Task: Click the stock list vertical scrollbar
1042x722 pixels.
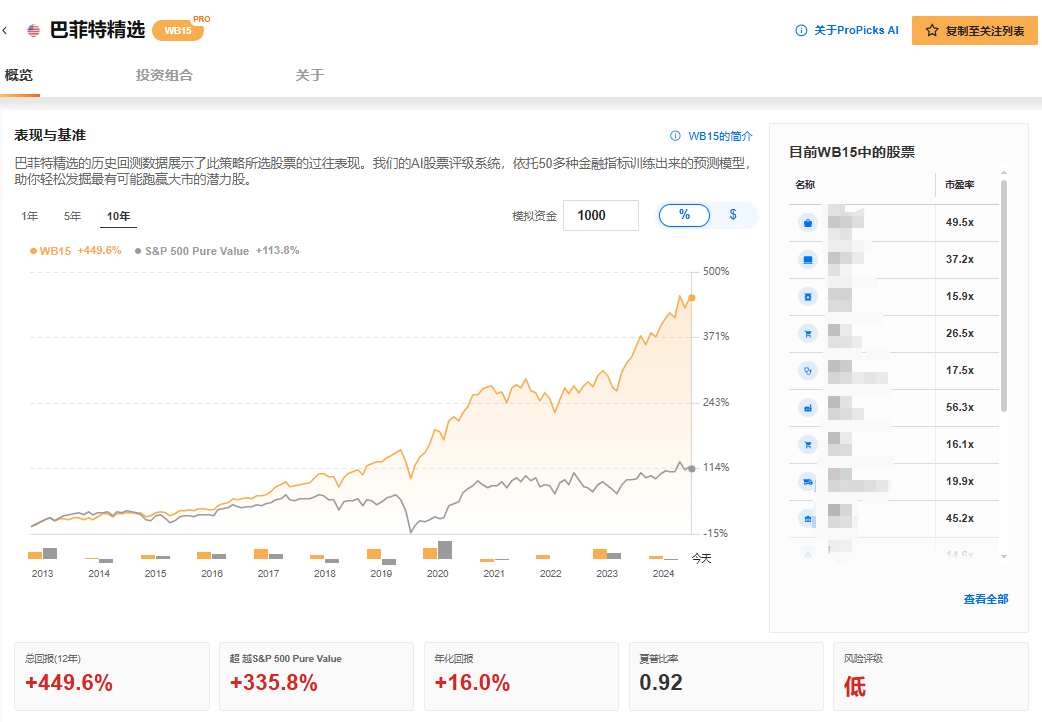Action: point(1004,300)
